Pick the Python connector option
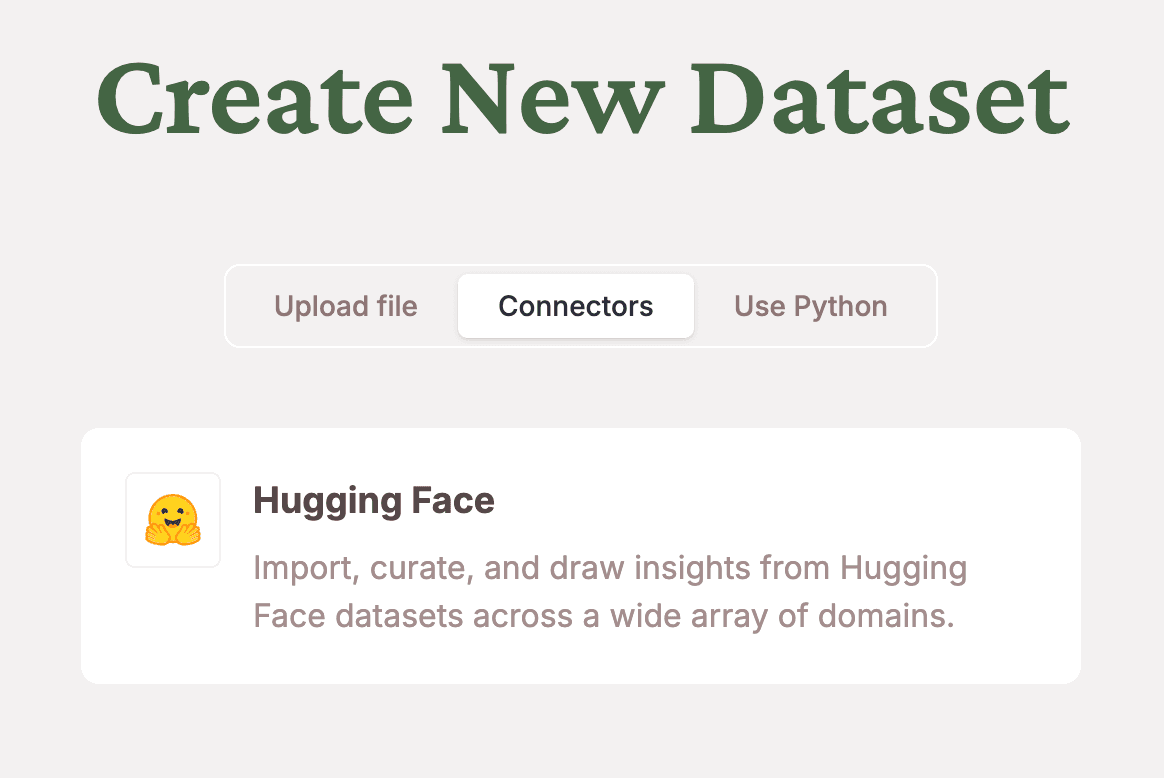 (x=810, y=306)
